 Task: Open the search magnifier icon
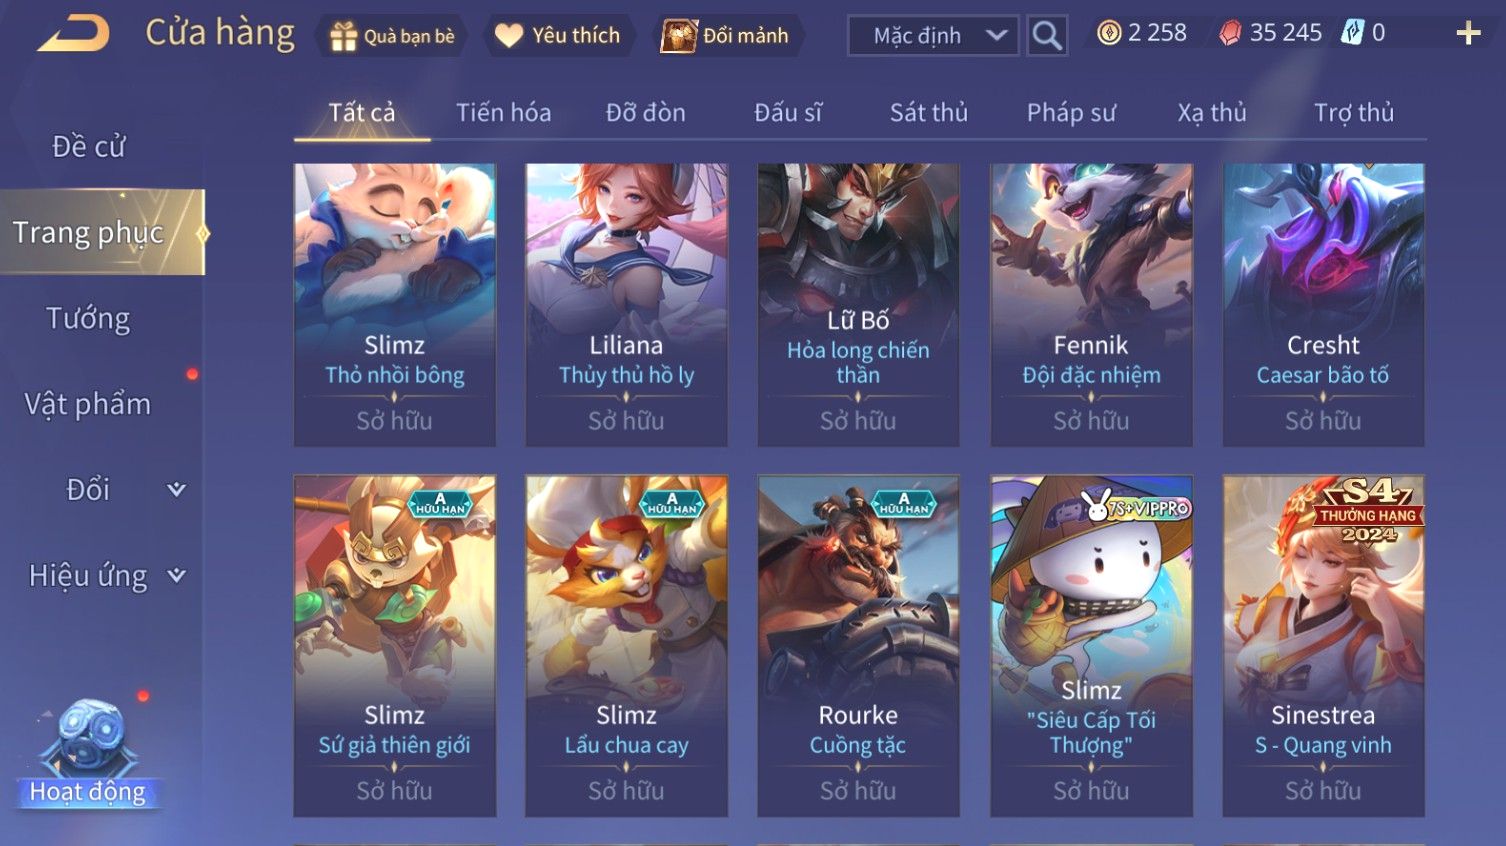point(1047,35)
